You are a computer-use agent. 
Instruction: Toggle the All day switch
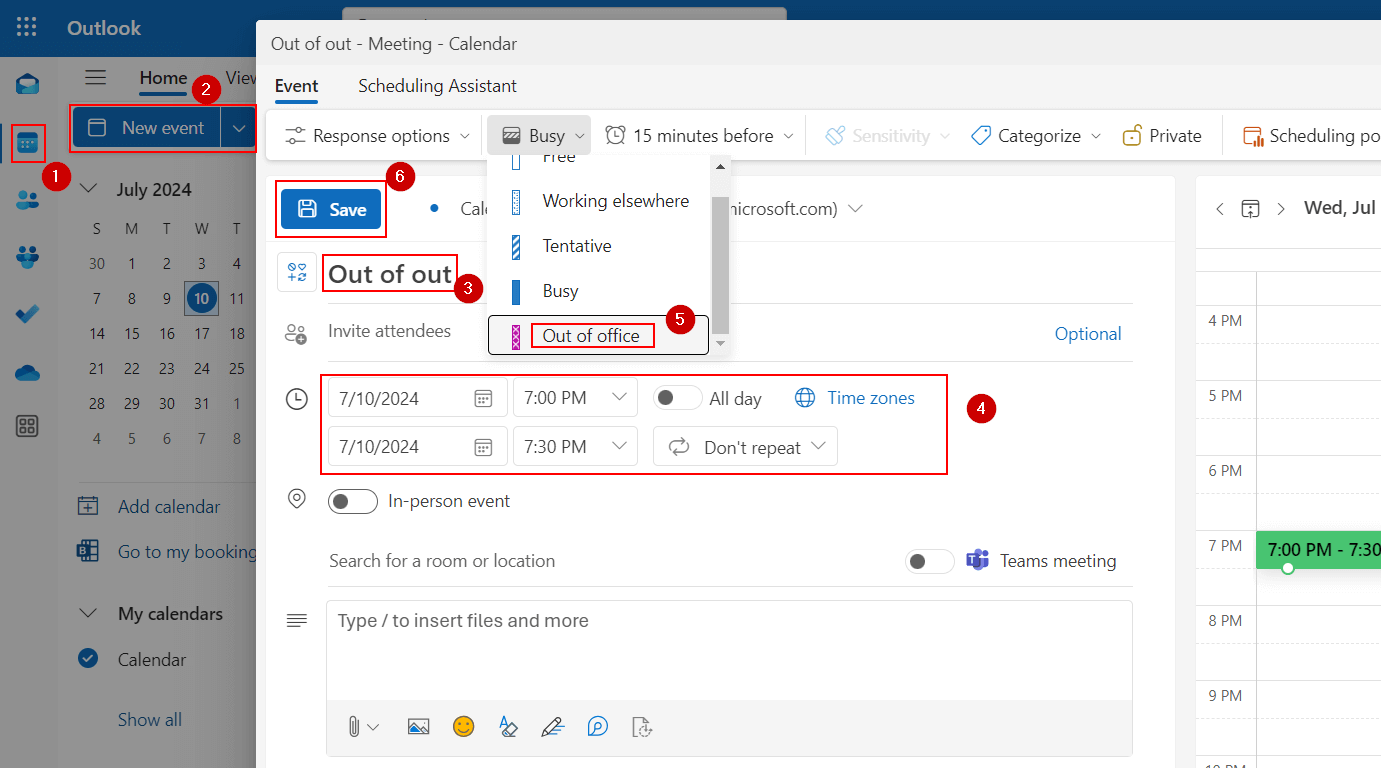click(x=677, y=398)
